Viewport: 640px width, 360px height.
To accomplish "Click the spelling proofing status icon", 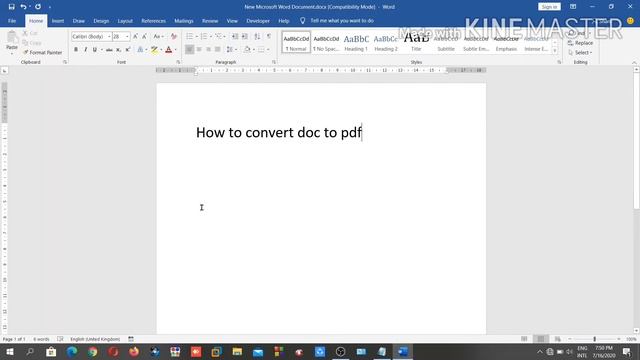I will (60, 339).
